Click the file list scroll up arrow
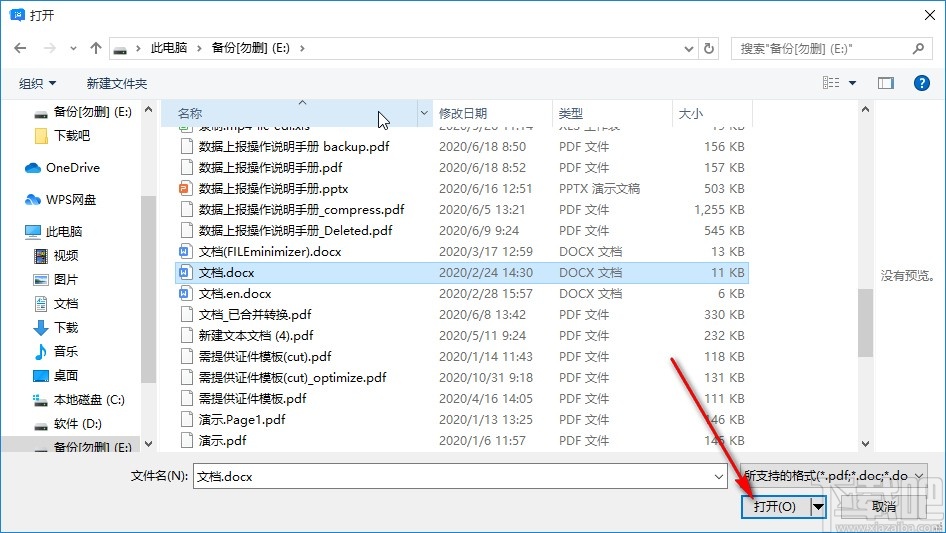Screen dimensions: 946x533 click(x=865, y=110)
